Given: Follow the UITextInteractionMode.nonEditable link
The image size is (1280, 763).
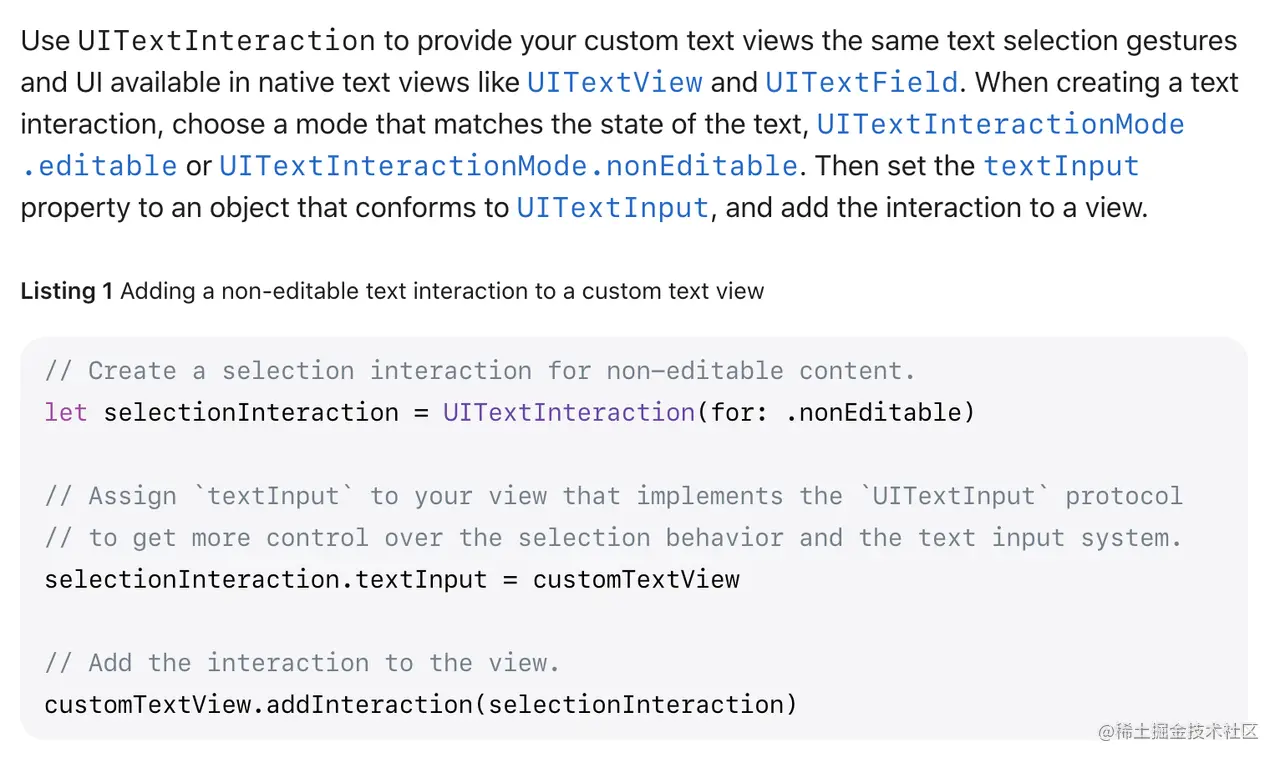Looking at the screenshot, I should point(508,166).
